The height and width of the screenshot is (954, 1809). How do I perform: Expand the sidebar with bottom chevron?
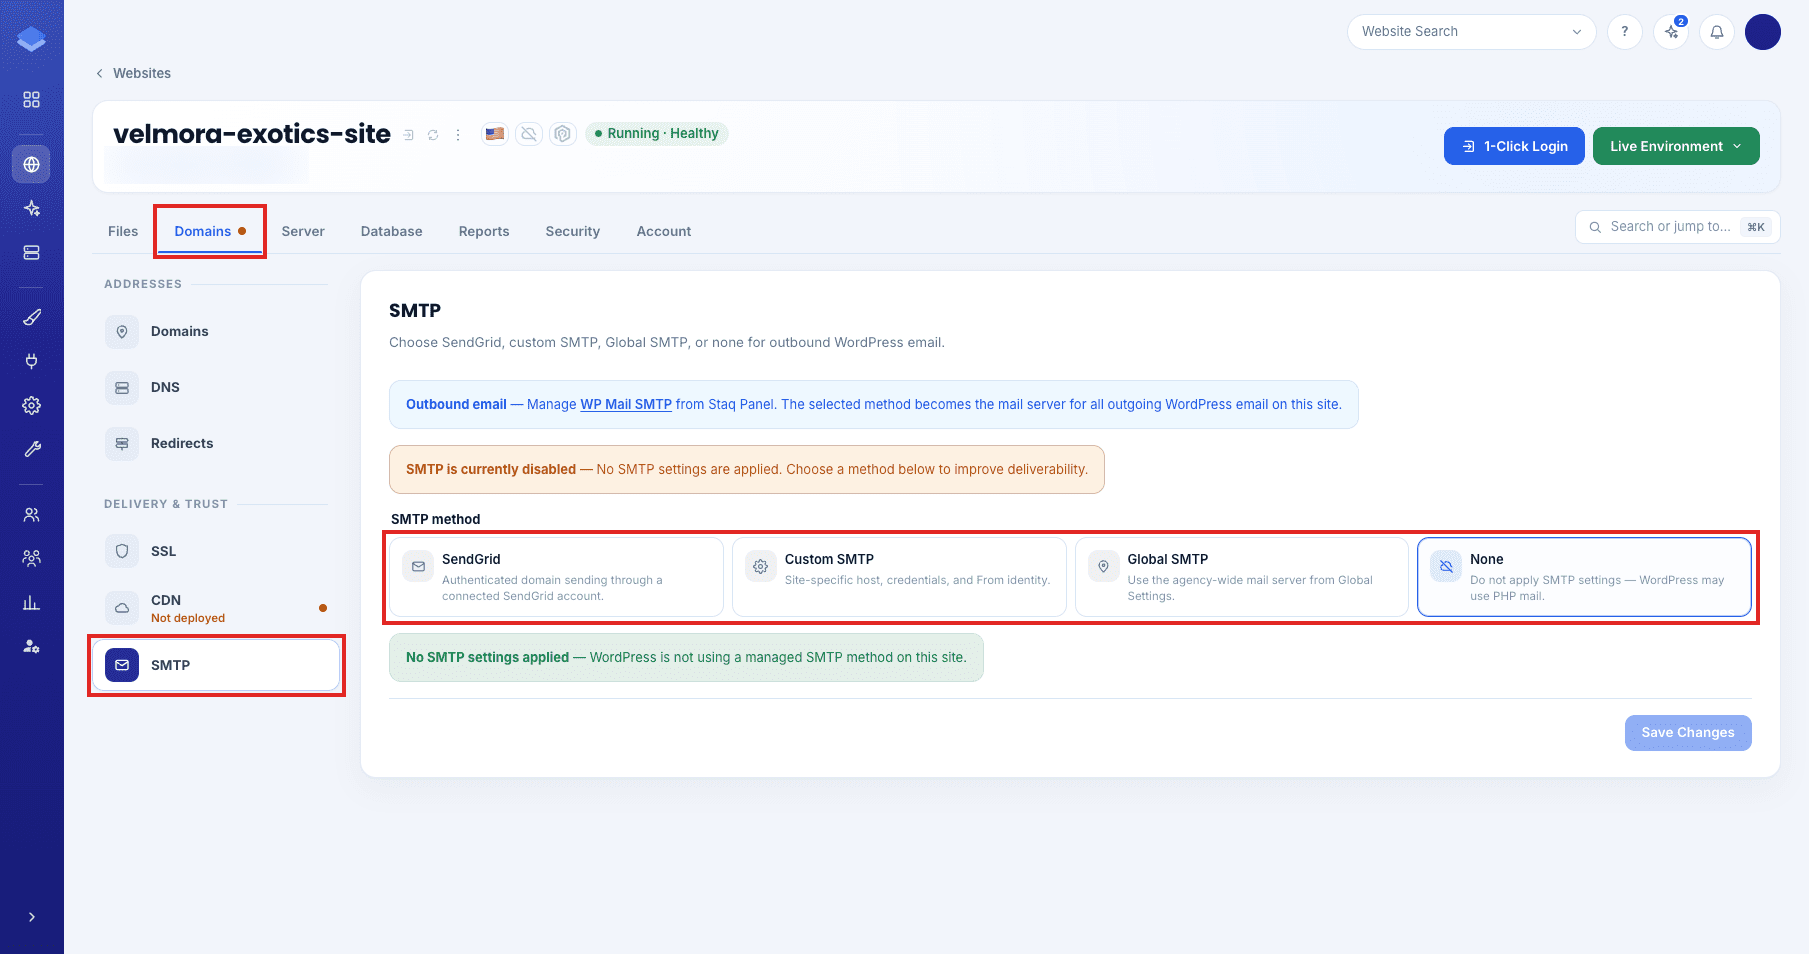click(x=32, y=917)
